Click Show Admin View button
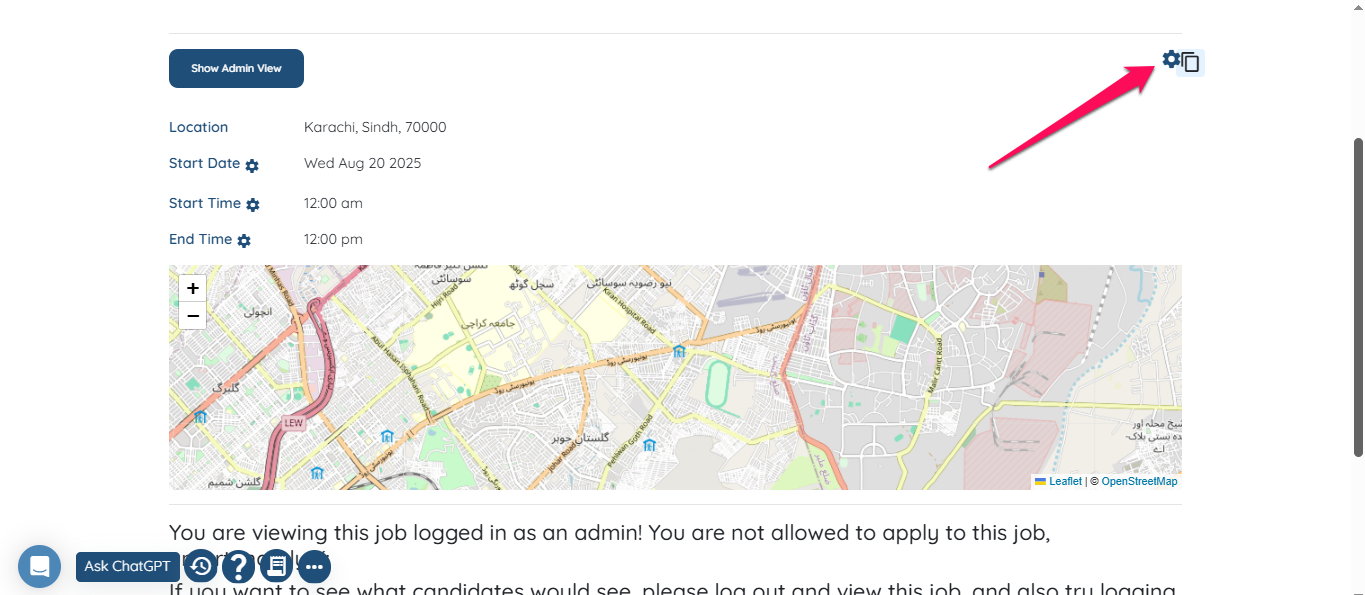This screenshot has width=1365, height=595. point(236,68)
